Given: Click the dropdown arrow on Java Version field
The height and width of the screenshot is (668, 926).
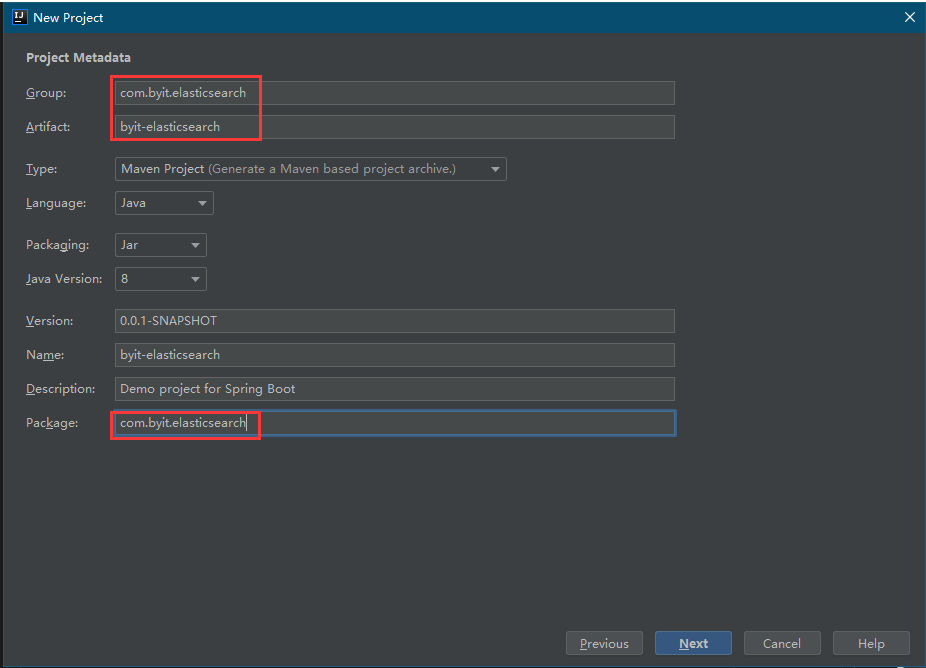Looking at the screenshot, I should [197, 279].
